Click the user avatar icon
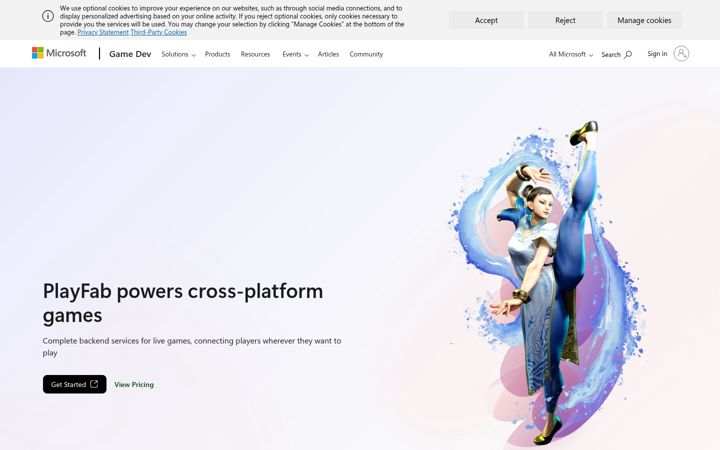 coord(681,54)
